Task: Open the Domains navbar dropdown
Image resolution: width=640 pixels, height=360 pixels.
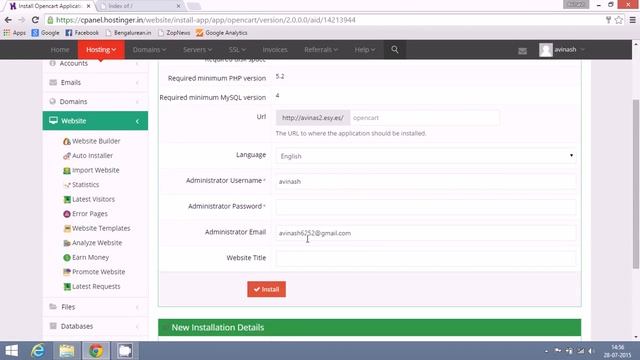Action: (x=149, y=50)
